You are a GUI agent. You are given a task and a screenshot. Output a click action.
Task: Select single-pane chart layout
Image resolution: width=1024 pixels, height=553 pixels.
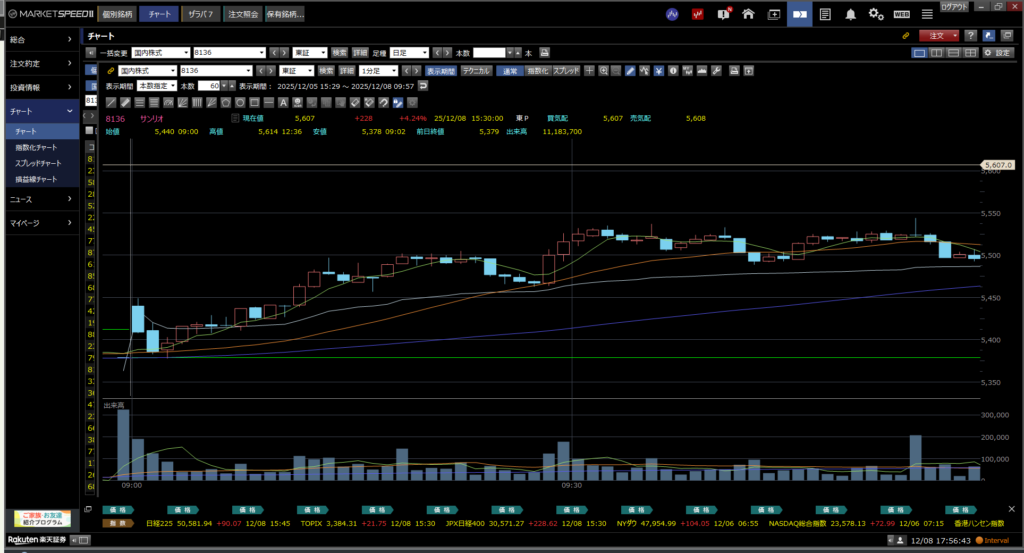point(919,52)
